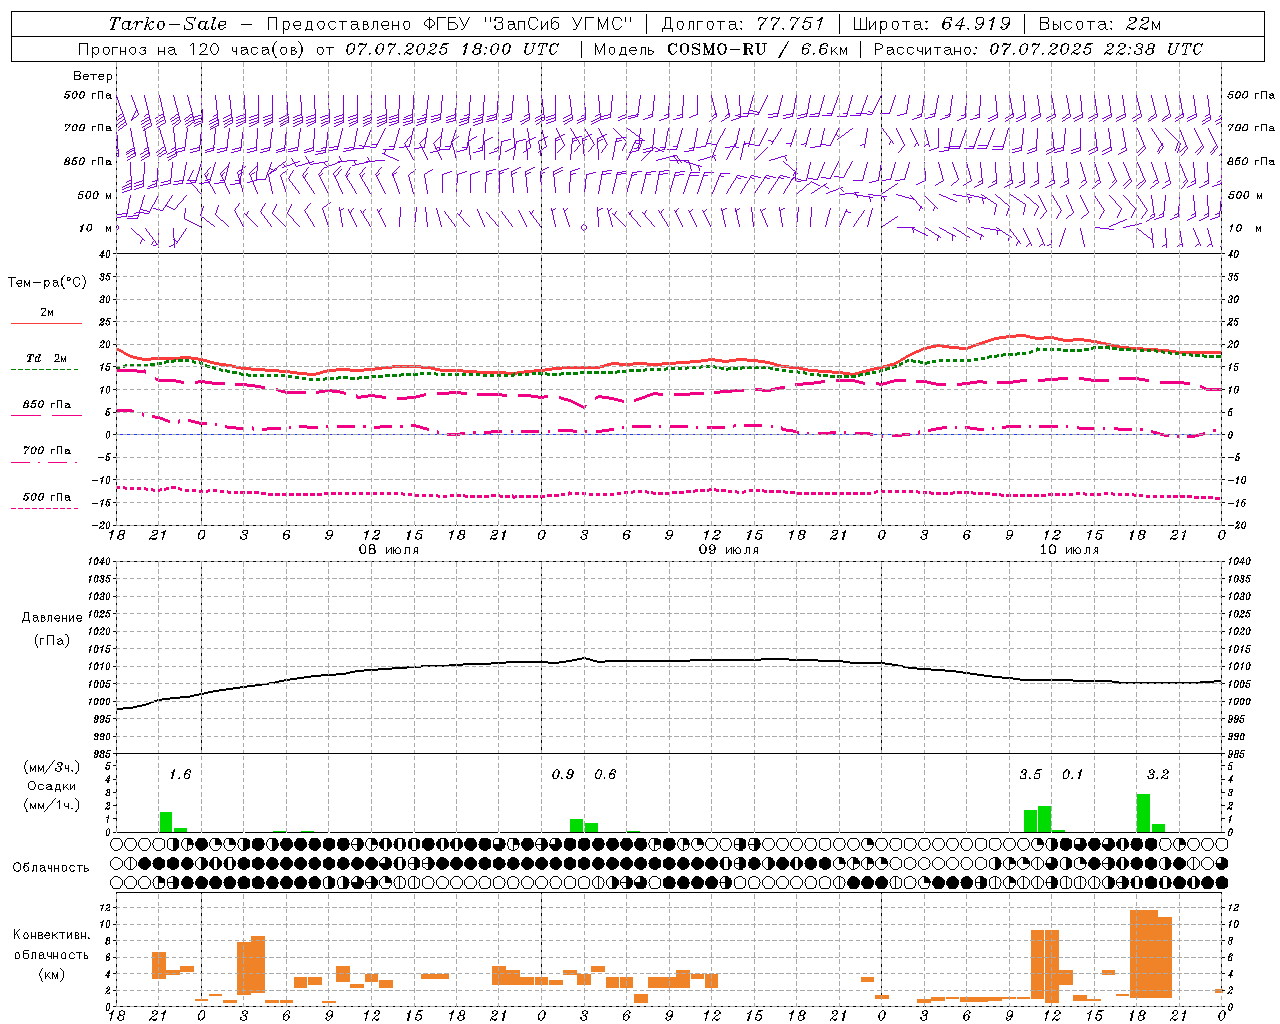
Task: Click the 08 июля date label
Action: [x=389, y=550]
